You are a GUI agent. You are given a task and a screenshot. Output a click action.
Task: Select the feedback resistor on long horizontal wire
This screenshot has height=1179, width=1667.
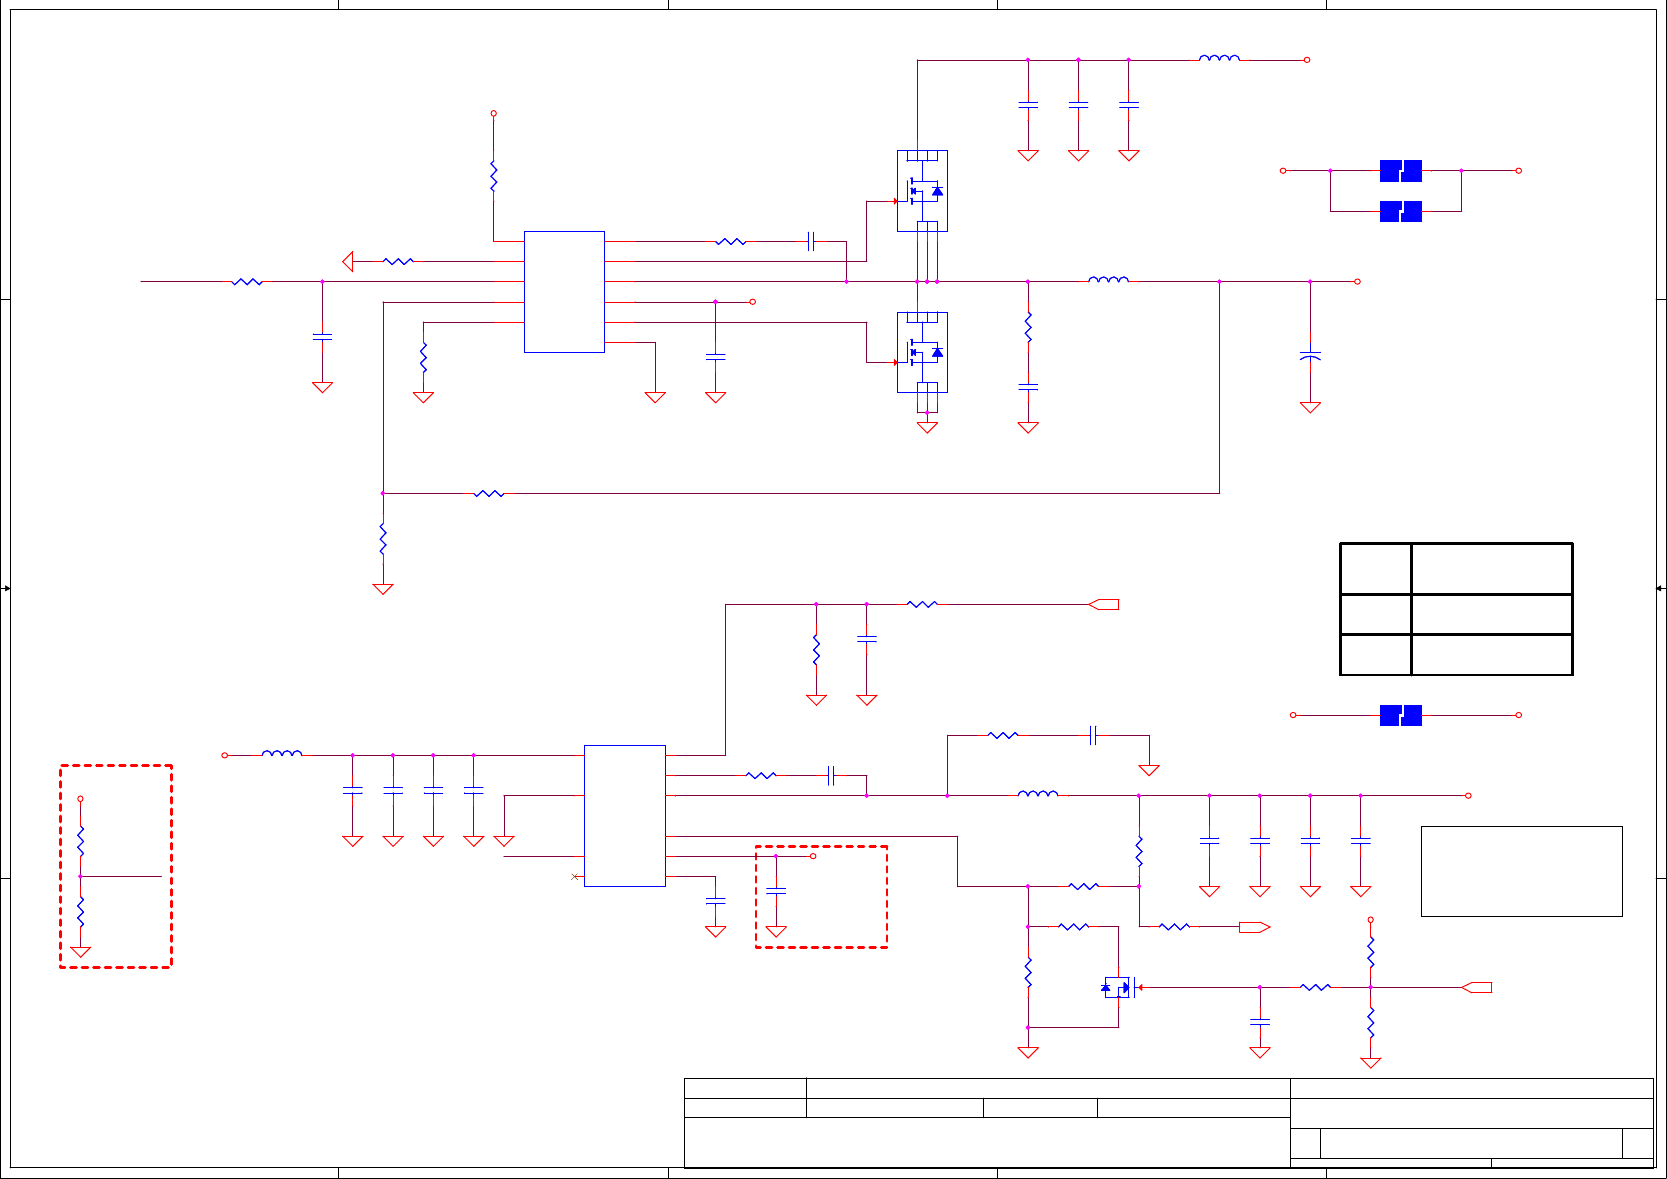coord(489,493)
